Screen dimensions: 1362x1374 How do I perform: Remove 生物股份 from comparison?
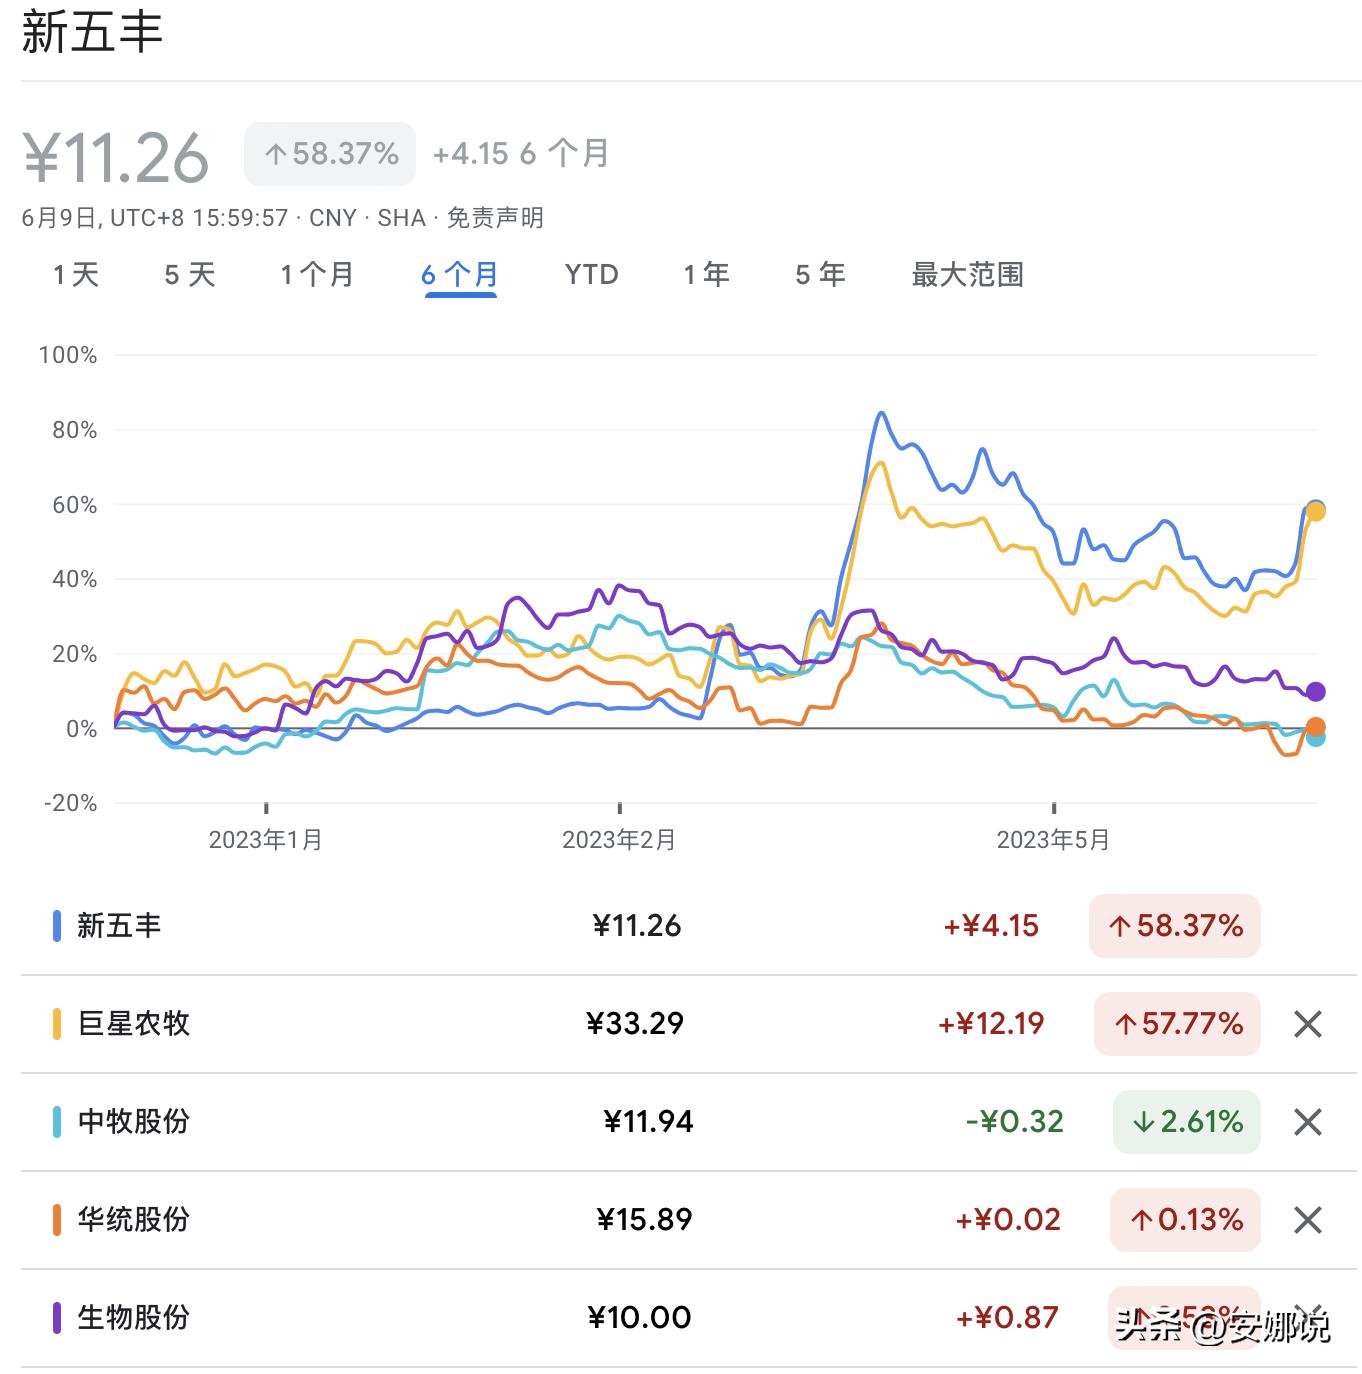(x=1307, y=1317)
